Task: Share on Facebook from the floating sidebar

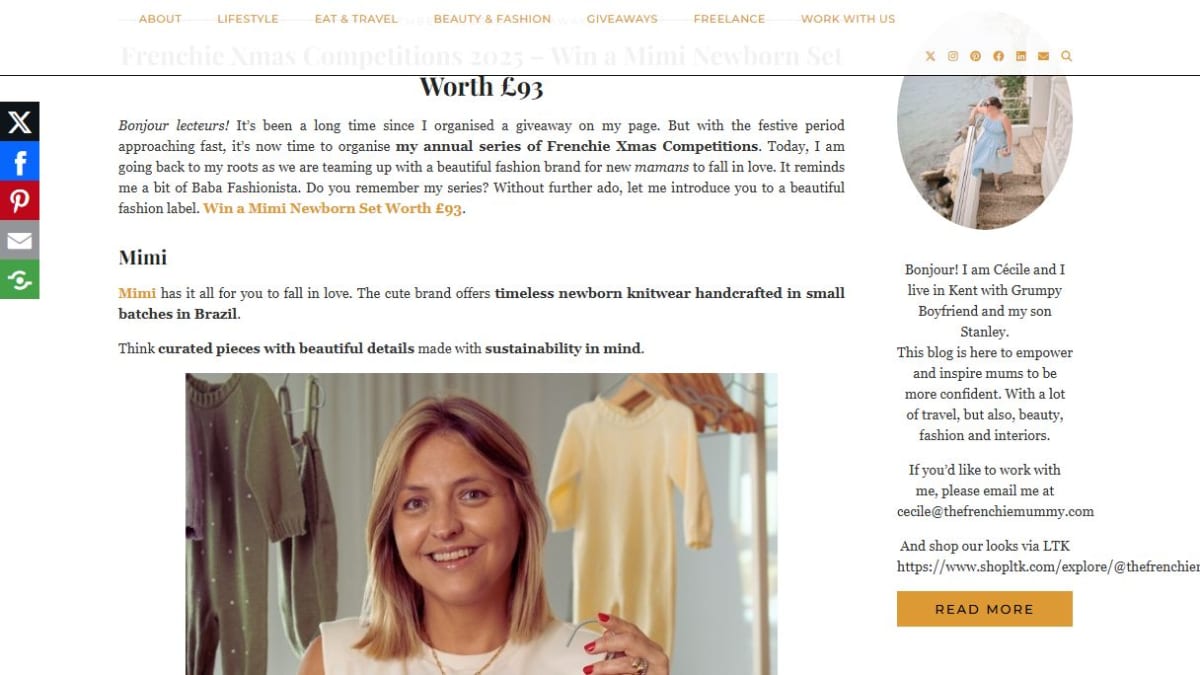Action: click(x=19, y=161)
